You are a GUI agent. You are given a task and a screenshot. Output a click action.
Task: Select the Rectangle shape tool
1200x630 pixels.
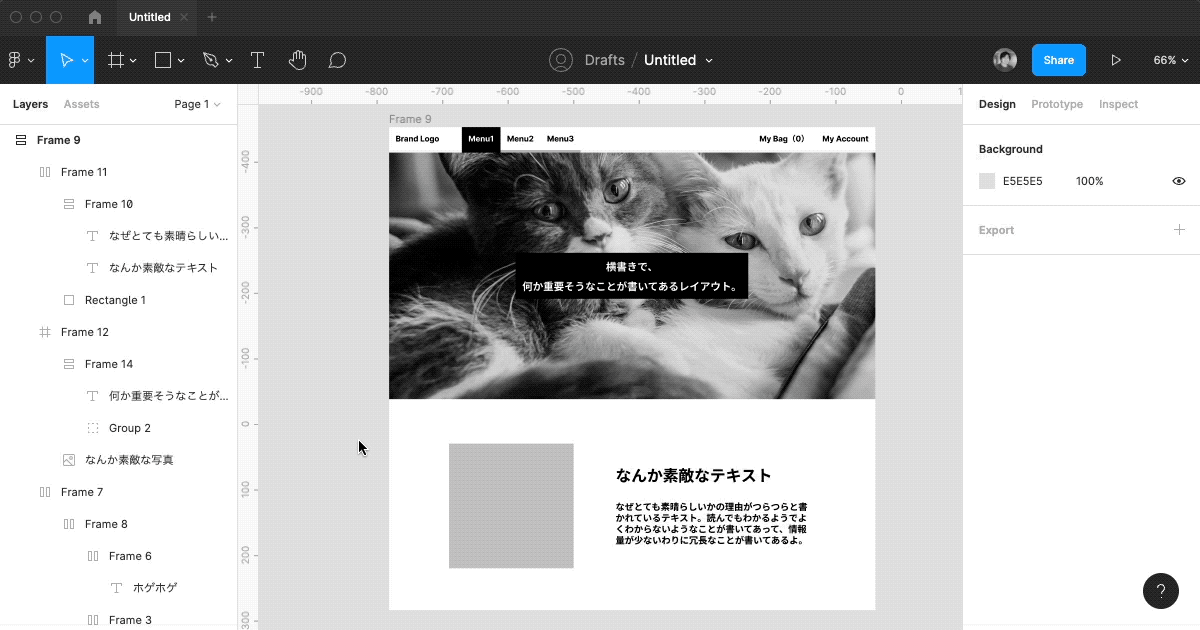click(163, 60)
